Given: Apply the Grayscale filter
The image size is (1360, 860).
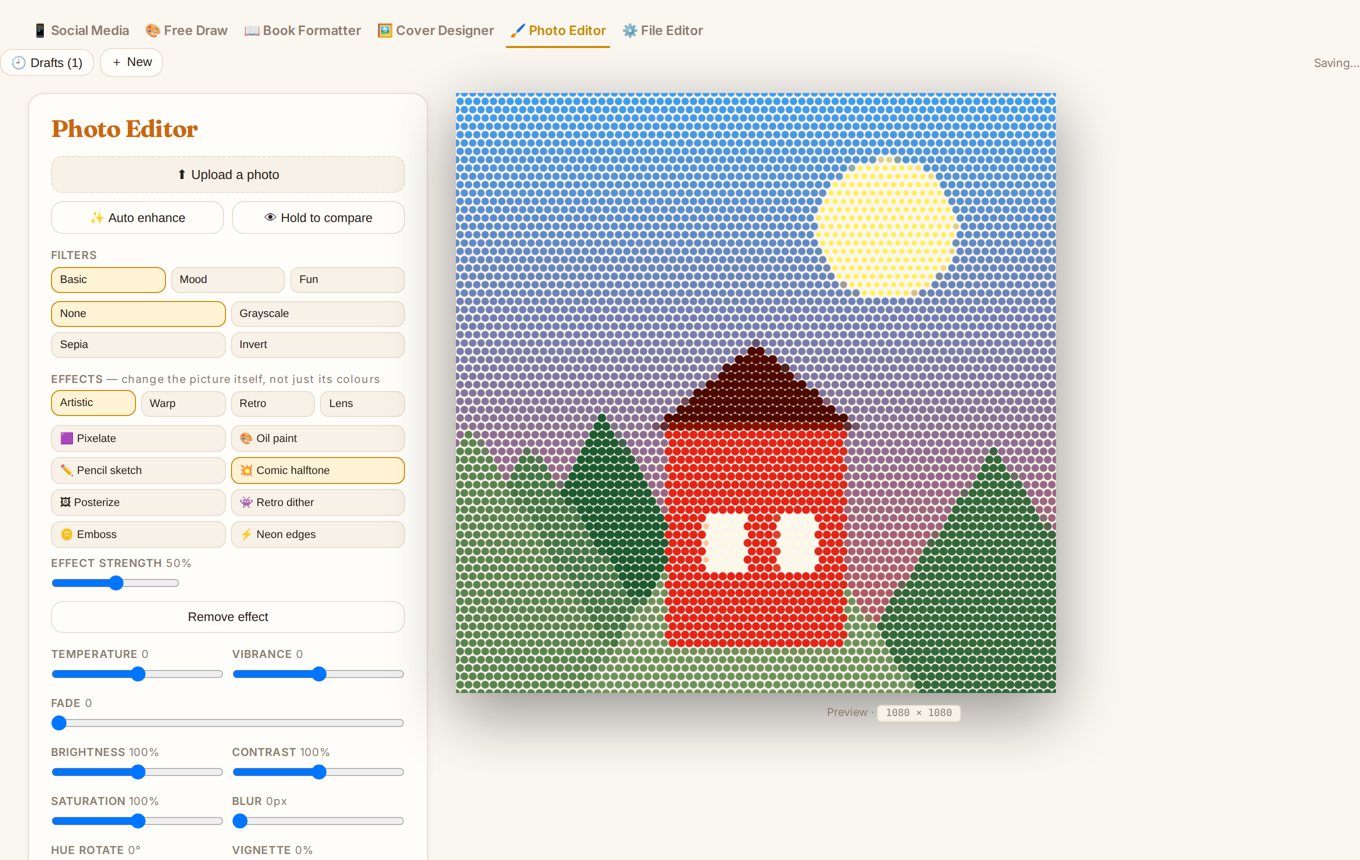Looking at the screenshot, I should click(318, 314).
